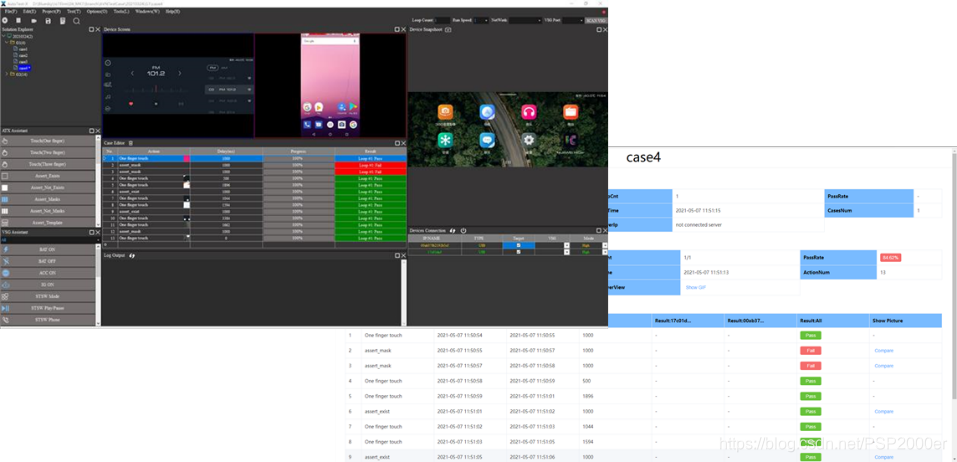Click ACC ON in VSG Assistant
Viewport: 957px width, 462px height.
coord(50,273)
